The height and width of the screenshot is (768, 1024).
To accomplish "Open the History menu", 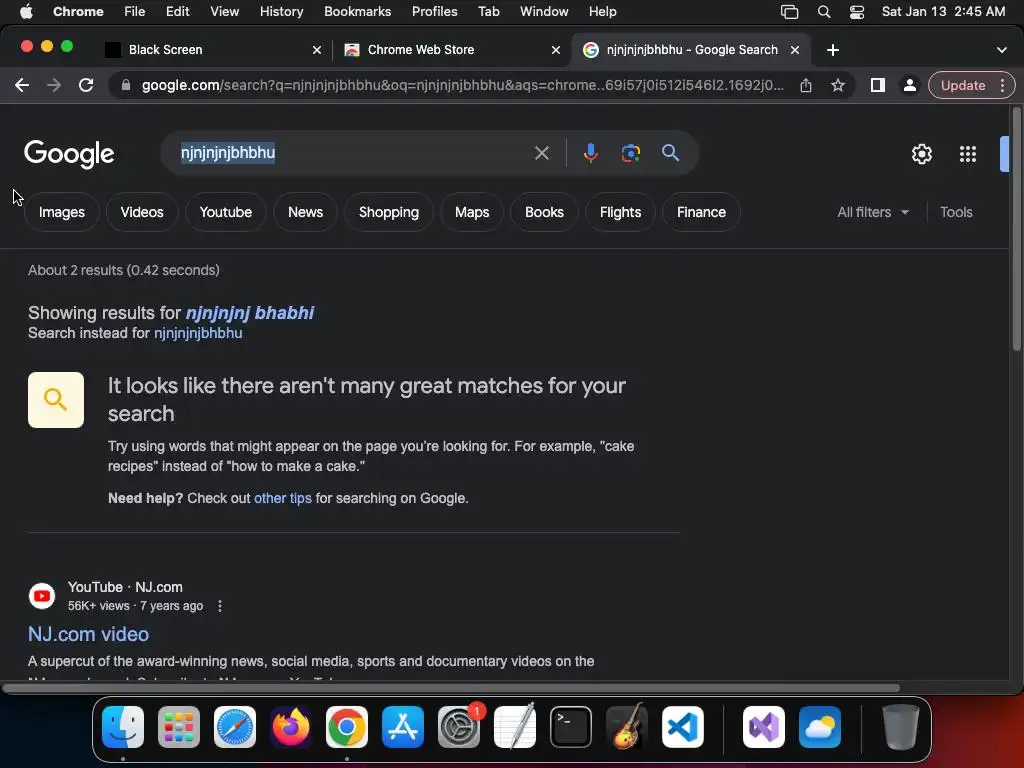I will tap(281, 12).
